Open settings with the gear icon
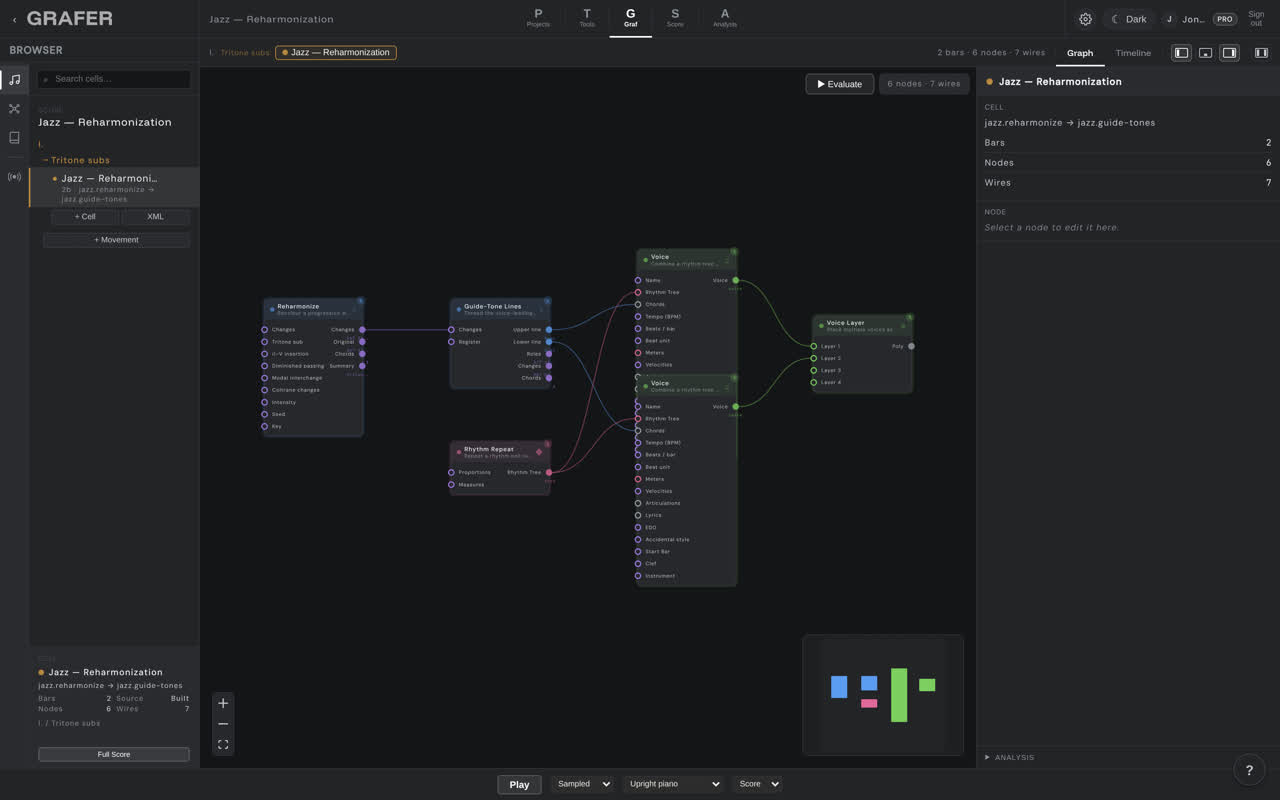This screenshot has height=800, width=1280. tap(1085, 19)
